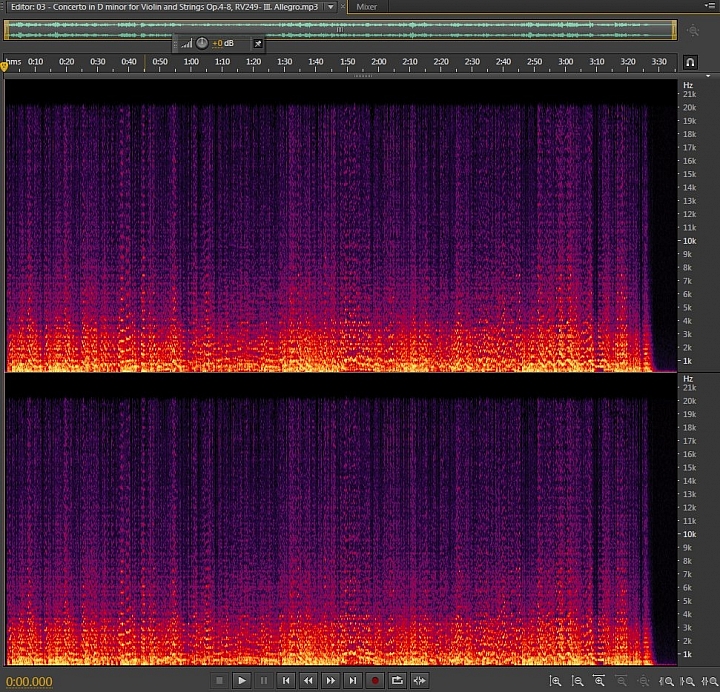
Task: Click 10k on upper channel frequency scale
Action: tap(689, 241)
